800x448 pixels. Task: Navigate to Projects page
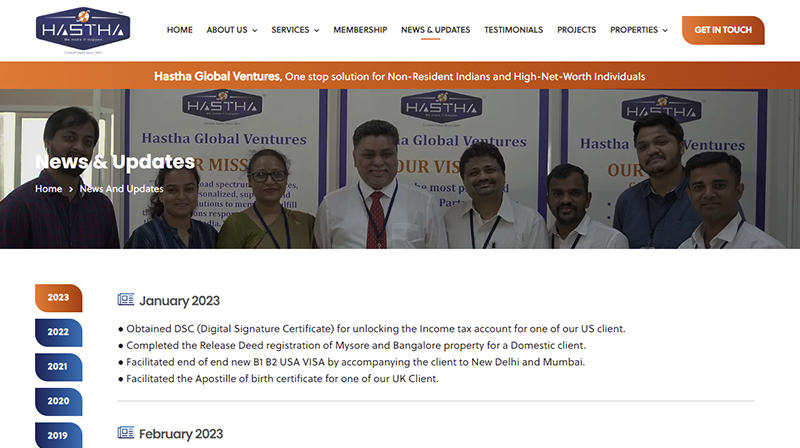point(576,30)
